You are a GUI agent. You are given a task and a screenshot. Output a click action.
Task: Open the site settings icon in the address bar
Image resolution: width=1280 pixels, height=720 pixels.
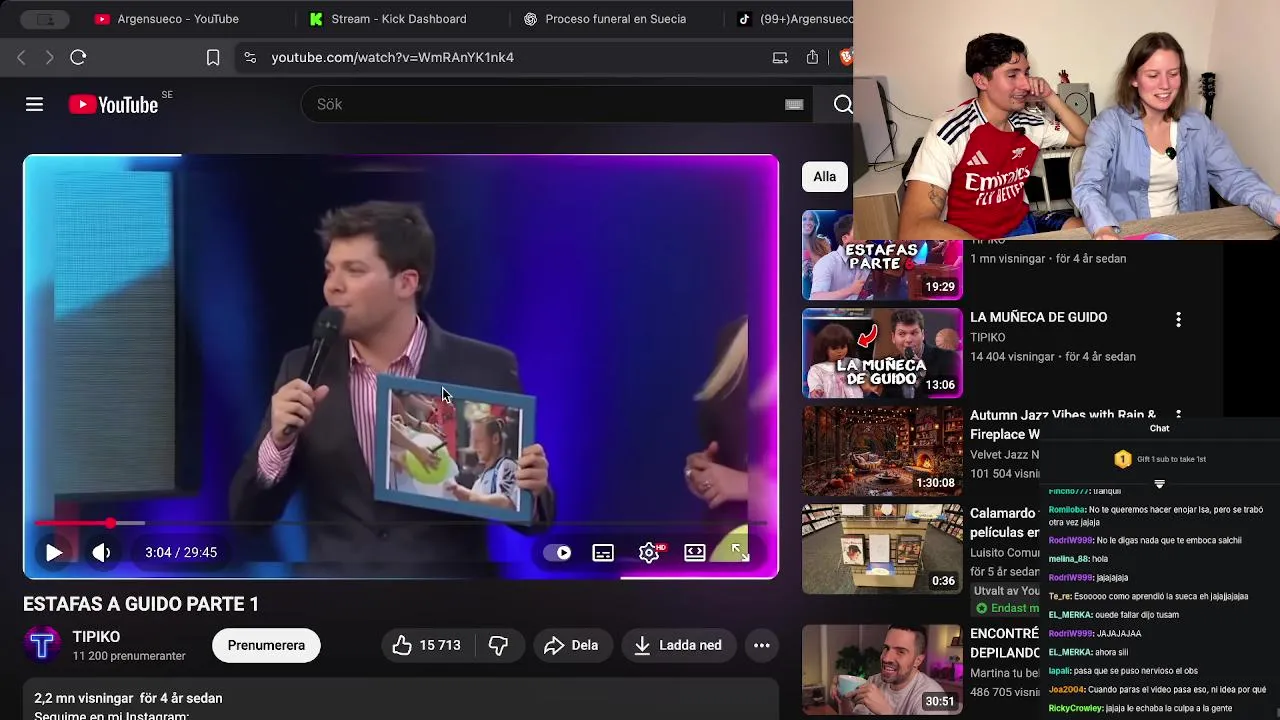(250, 57)
